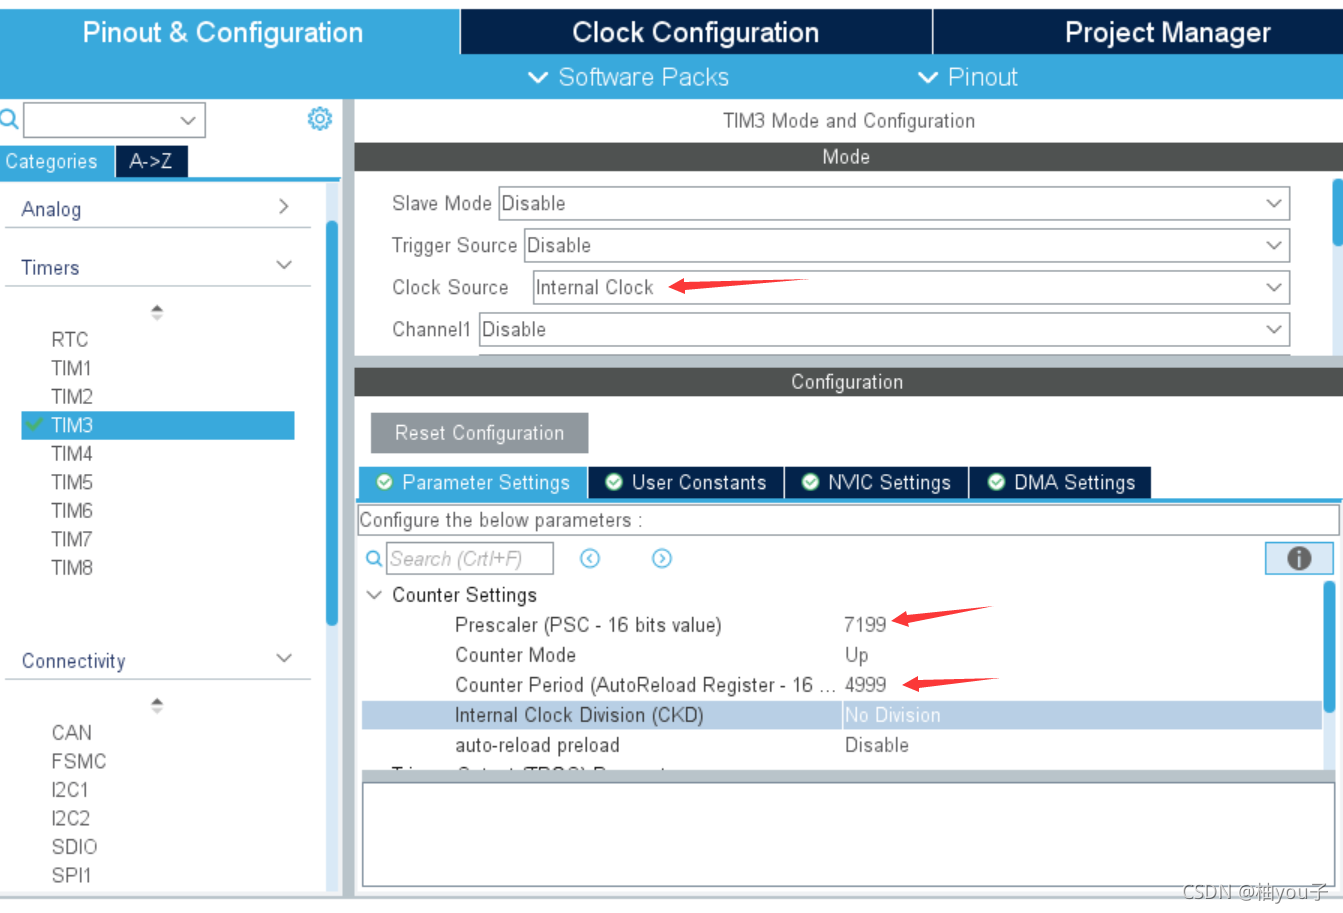Open the Channel1 dropdown
Screen dimensions: 1343x913
click(x=884, y=329)
